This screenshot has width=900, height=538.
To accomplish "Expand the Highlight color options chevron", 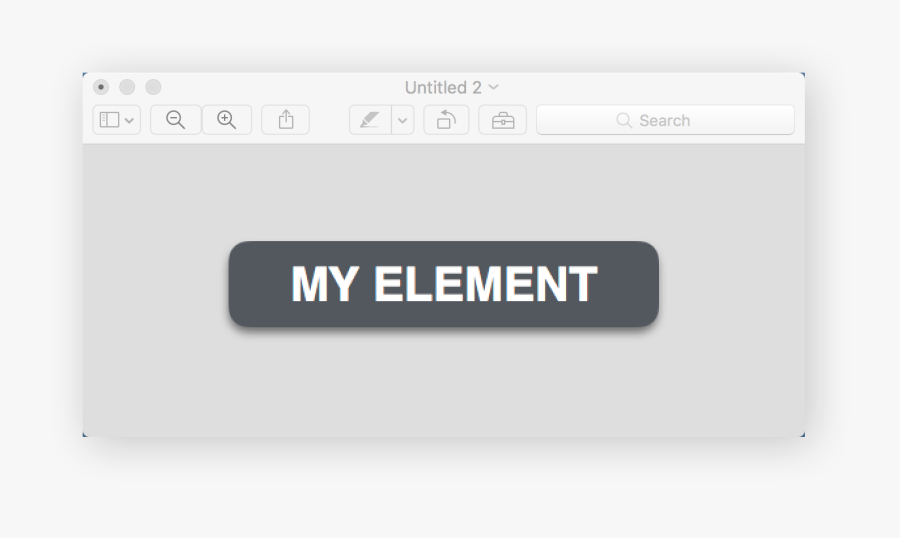I will (403, 120).
